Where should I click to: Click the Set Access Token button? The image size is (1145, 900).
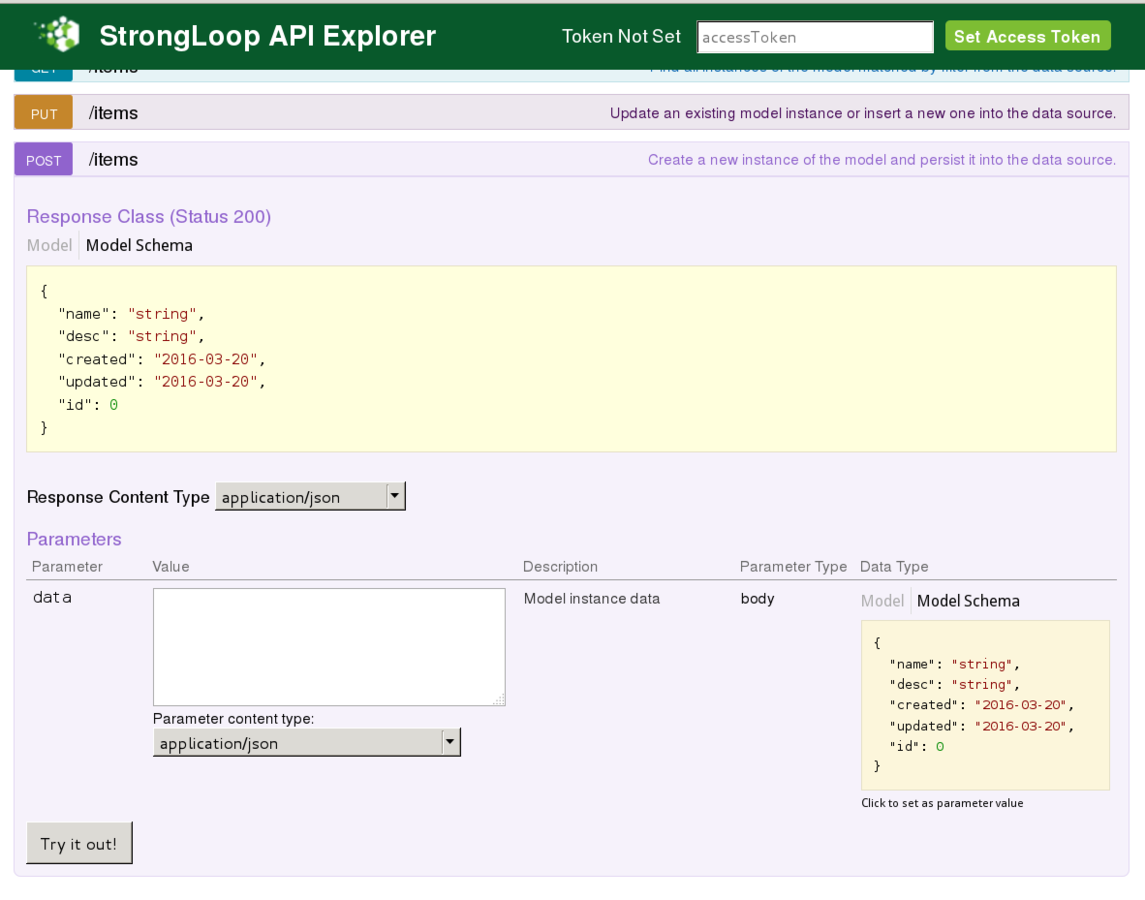[1027, 36]
